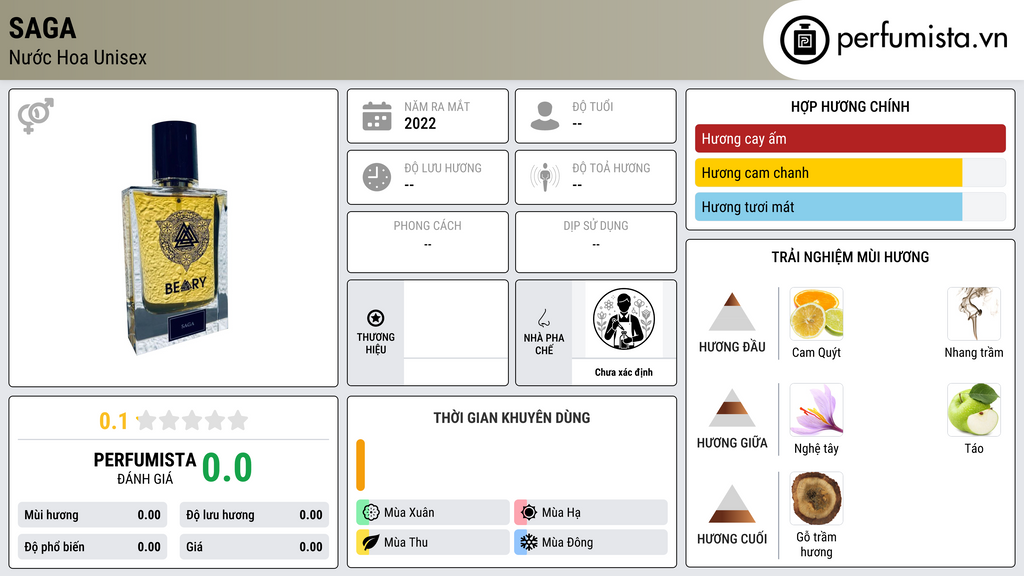This screenshot has height=576, width=1024.
Task: Click the Hương cam chanh yellow bar
Action: tap(828, 173)
